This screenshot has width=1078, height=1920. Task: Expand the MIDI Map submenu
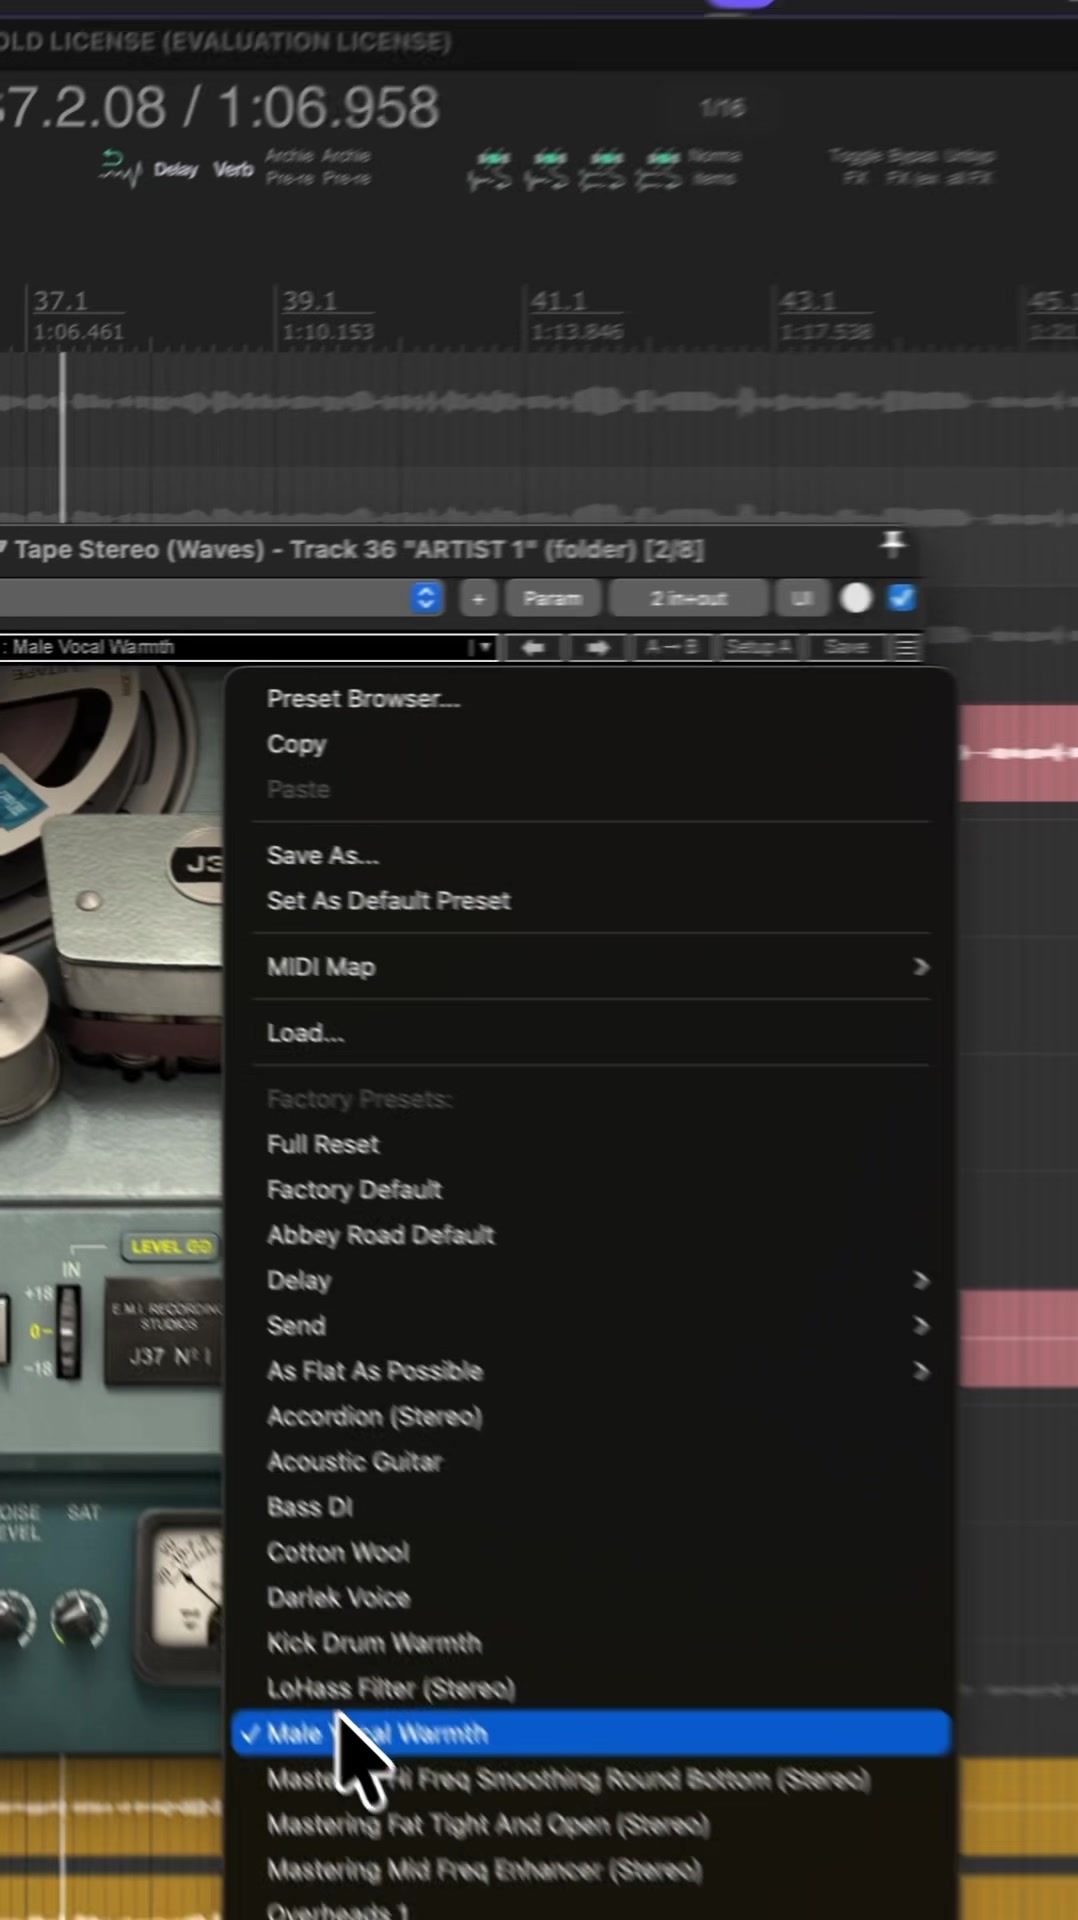point(590,967)
